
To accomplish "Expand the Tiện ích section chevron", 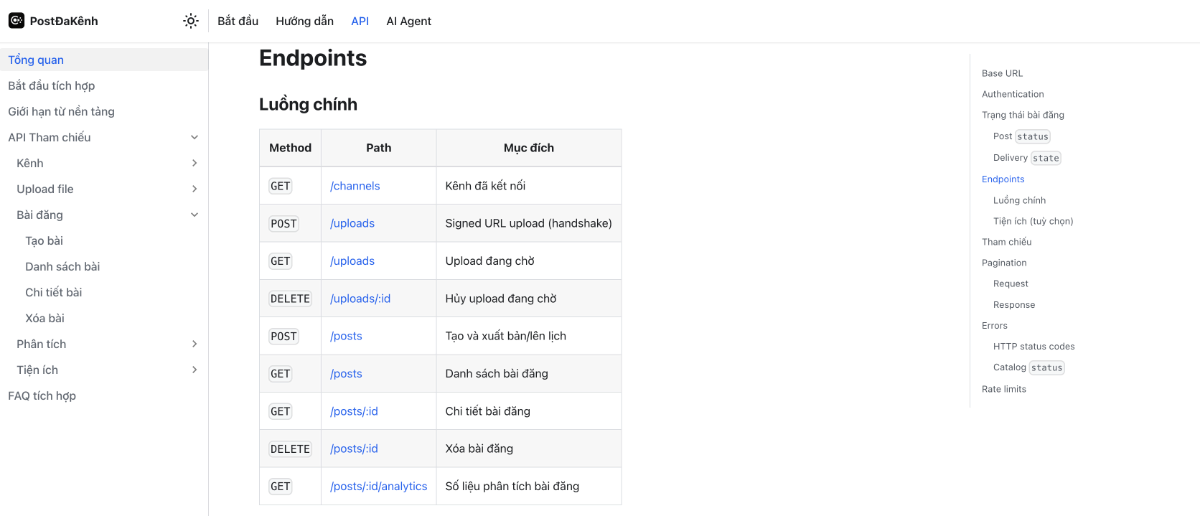I will [x=194, y=370].
